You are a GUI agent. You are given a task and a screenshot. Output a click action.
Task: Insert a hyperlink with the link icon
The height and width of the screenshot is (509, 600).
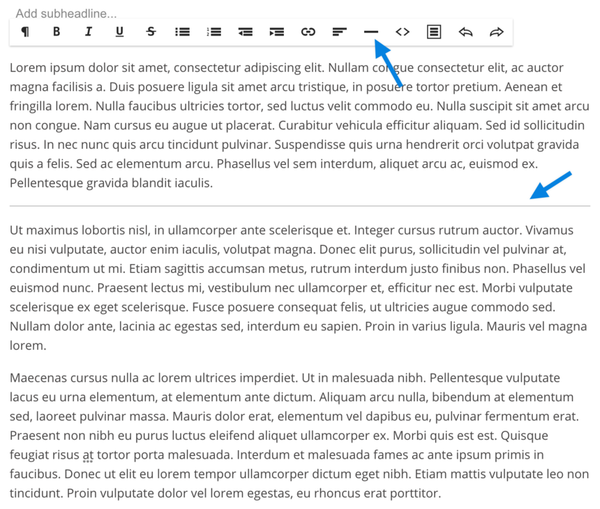308,32
